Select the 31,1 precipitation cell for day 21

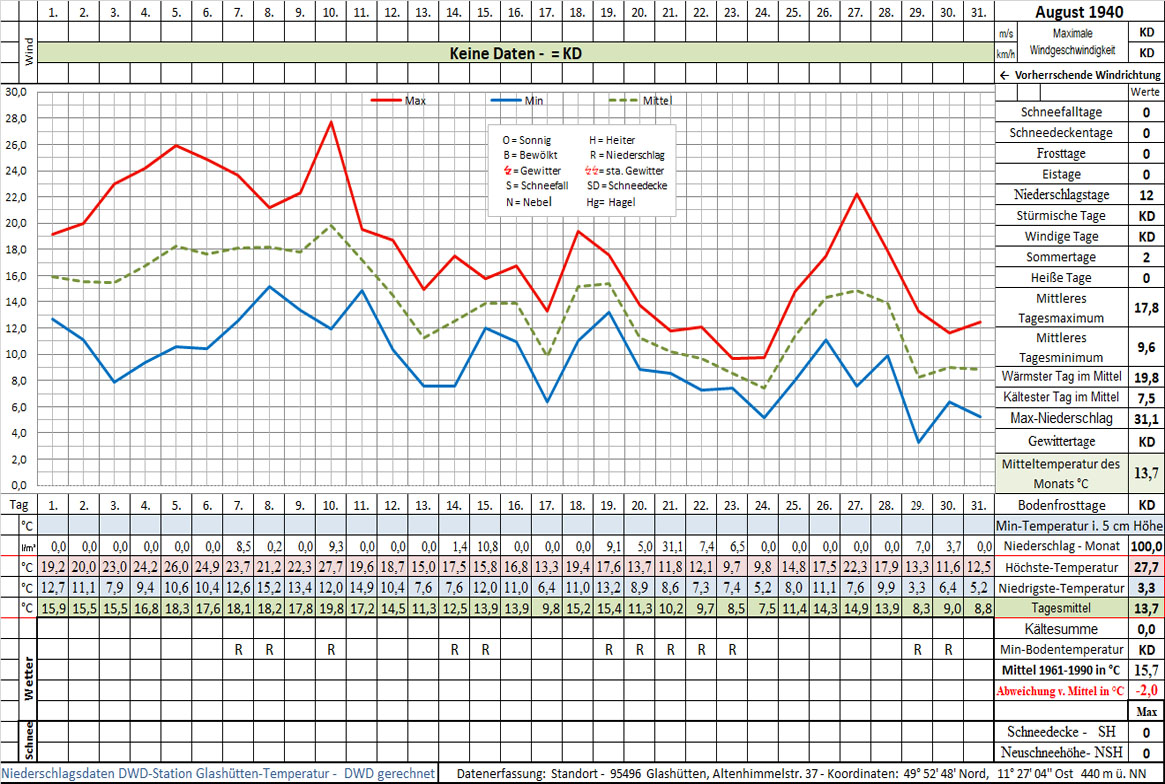669,547
